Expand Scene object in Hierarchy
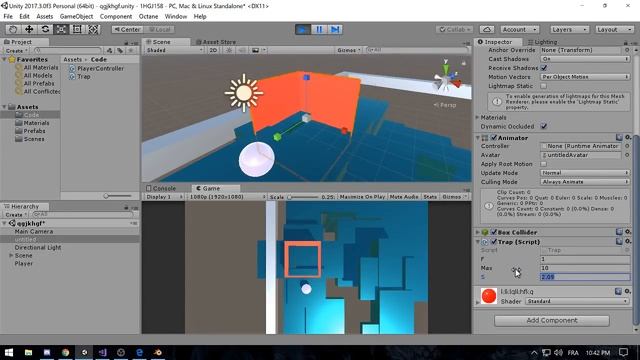 [x=11, y=256]
